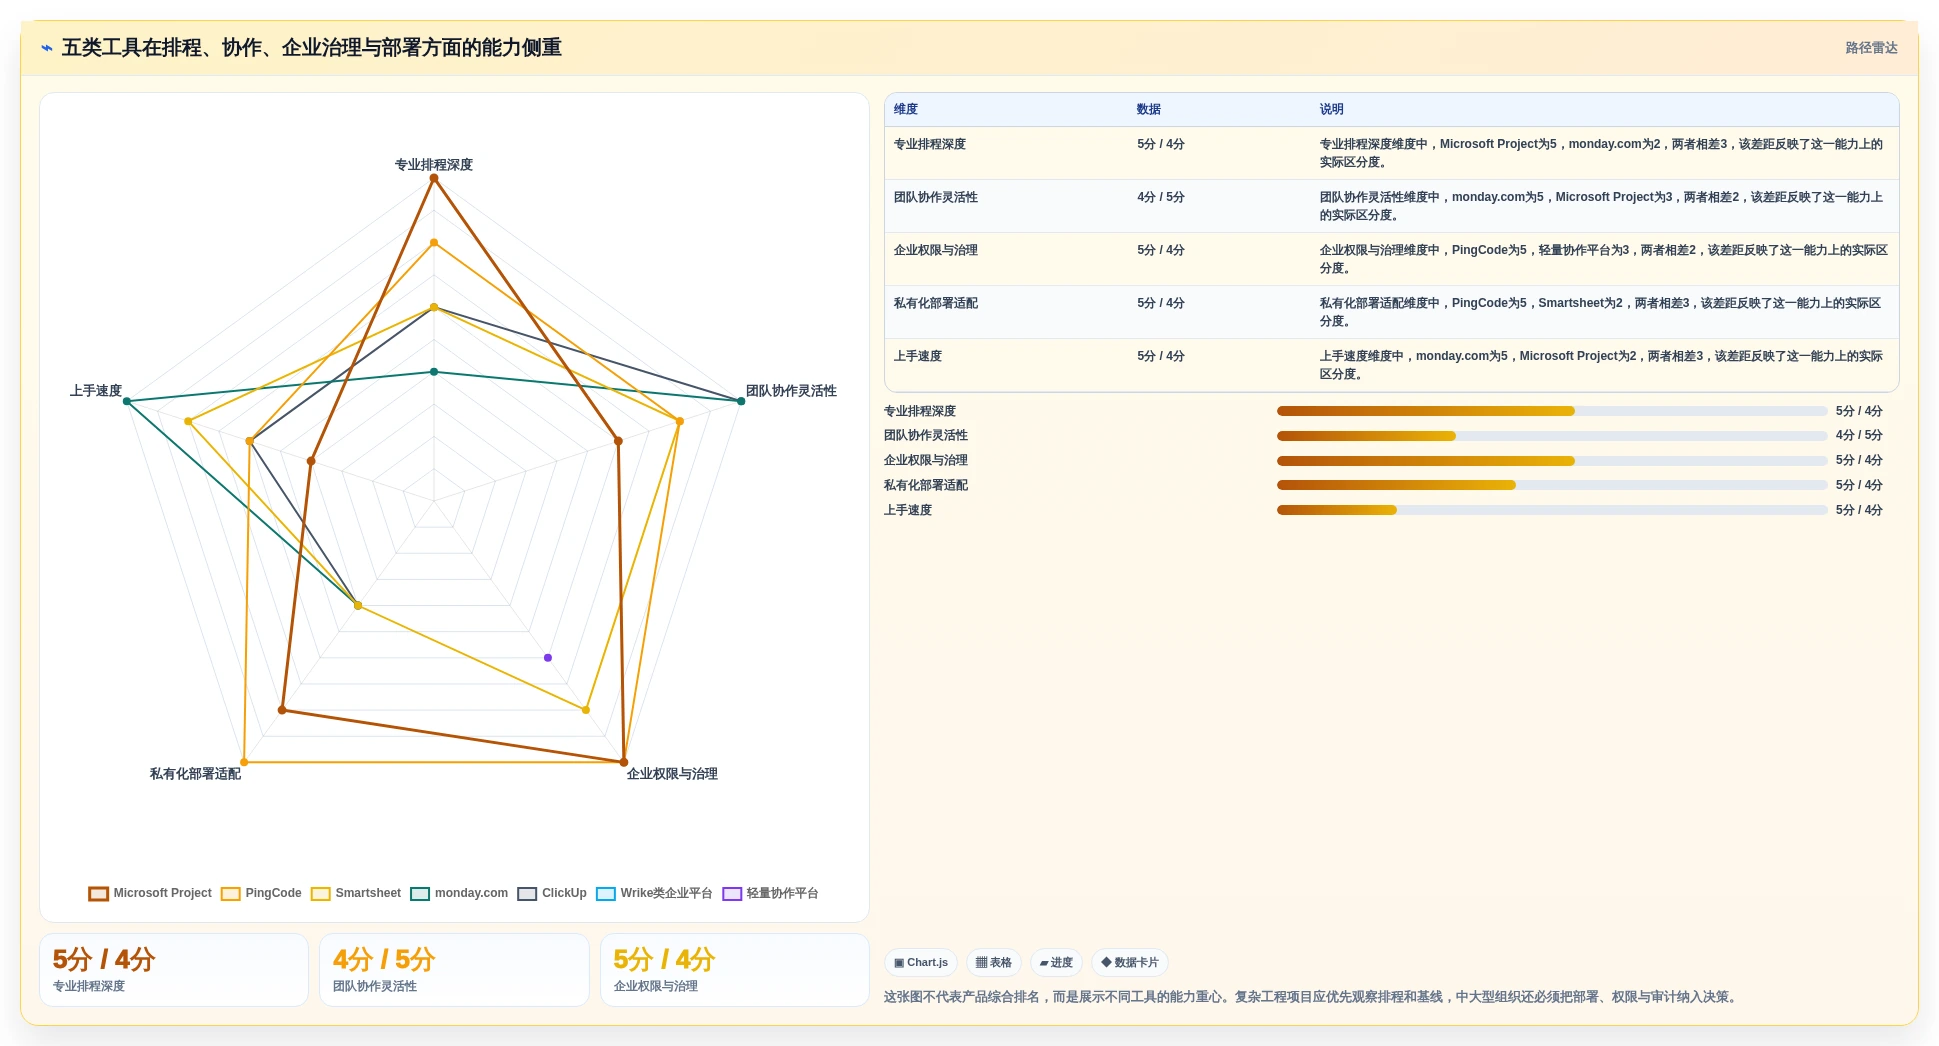Viewport: 1939px width, 1046px height.
Task: Open the 5分 / 4分 专业排程深度 data card
Action: click(x=174, y=970)
